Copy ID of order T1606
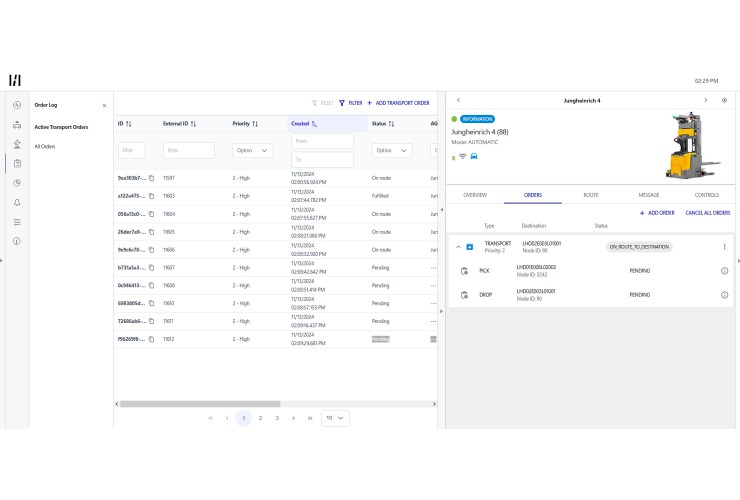 click(151, 250)
